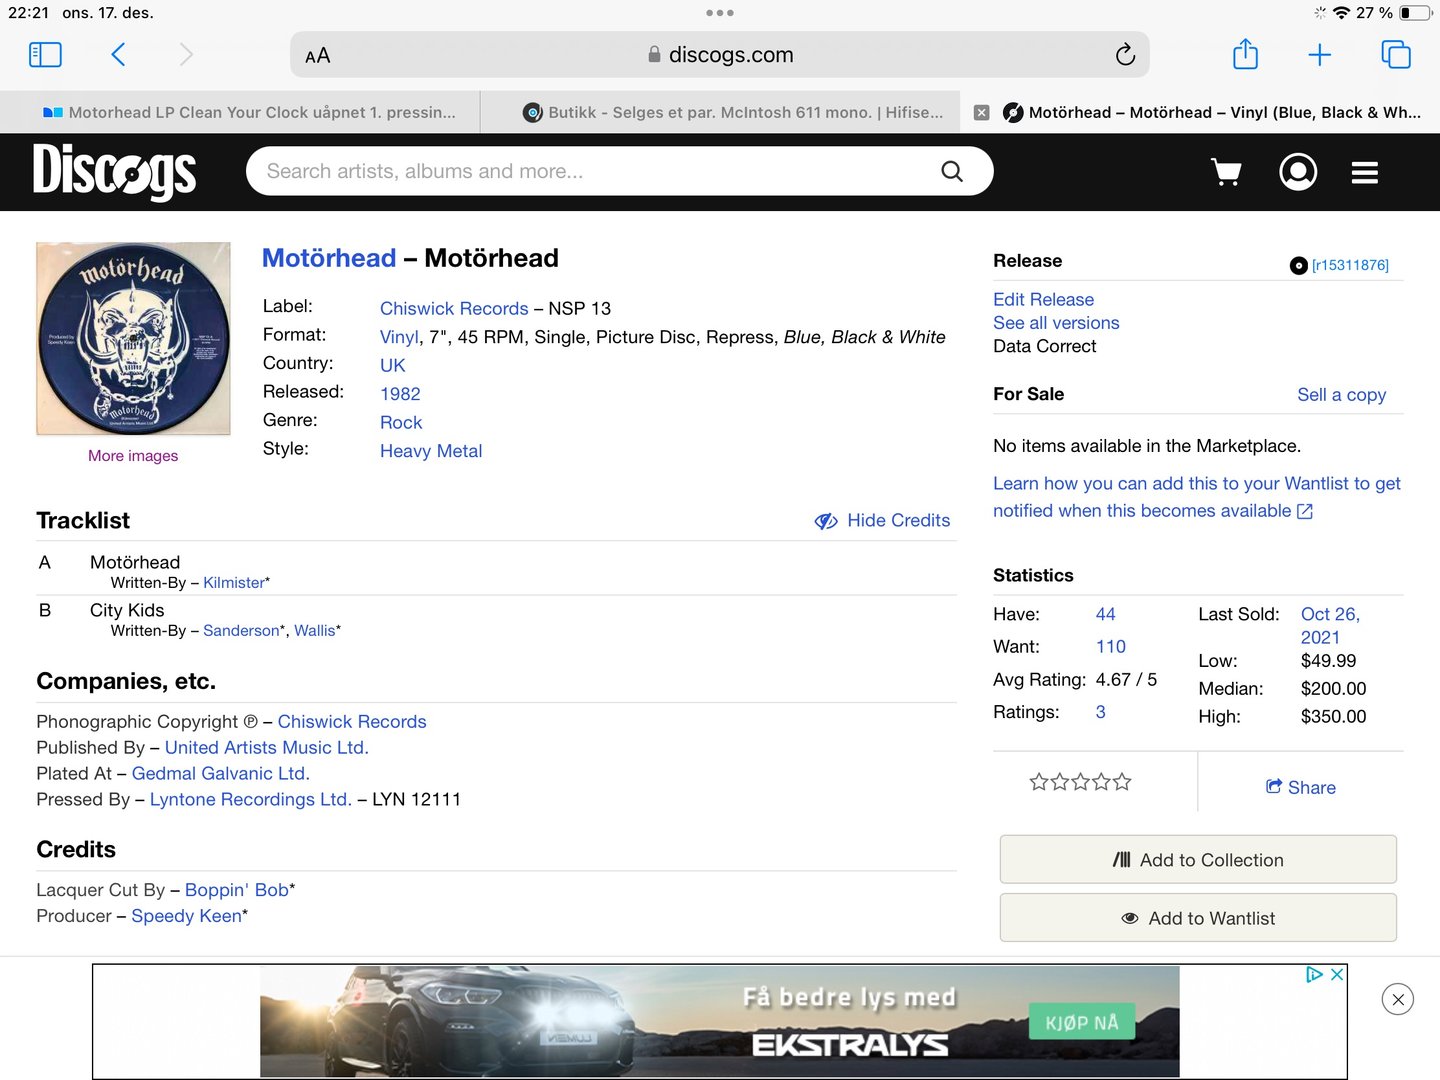Viewport: 1440px width, 1080px height.
Task: Click Add to Wantlist button
Action: tap(1198, 918)
